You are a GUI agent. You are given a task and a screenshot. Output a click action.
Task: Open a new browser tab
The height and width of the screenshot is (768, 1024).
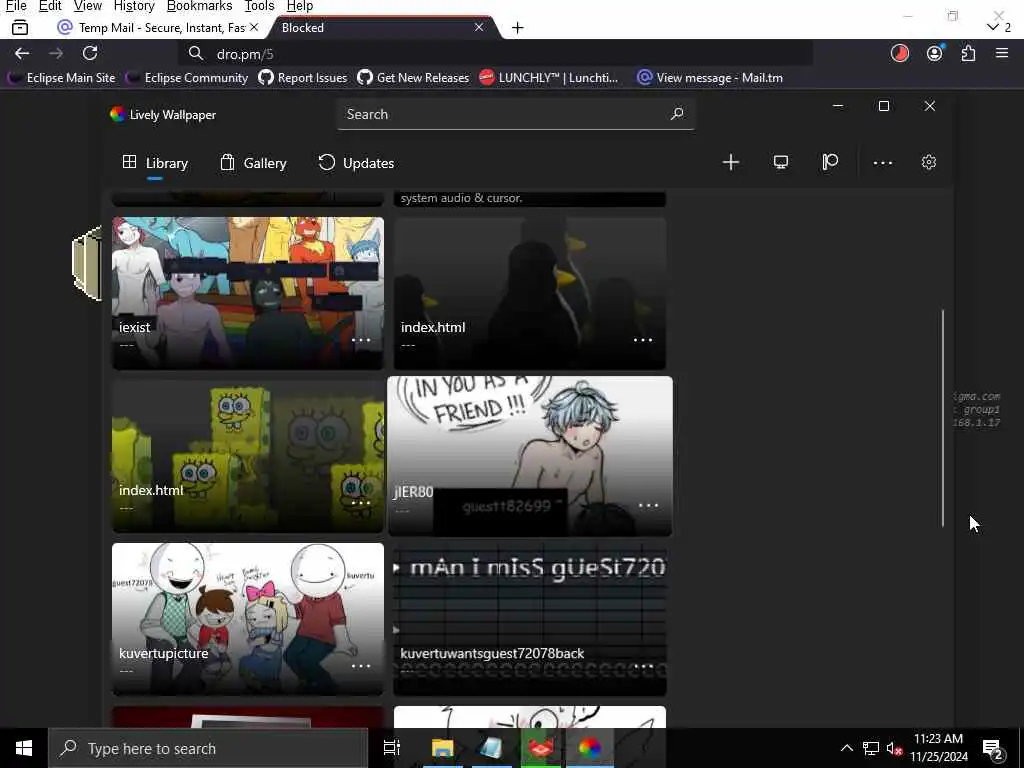[517, 27]
